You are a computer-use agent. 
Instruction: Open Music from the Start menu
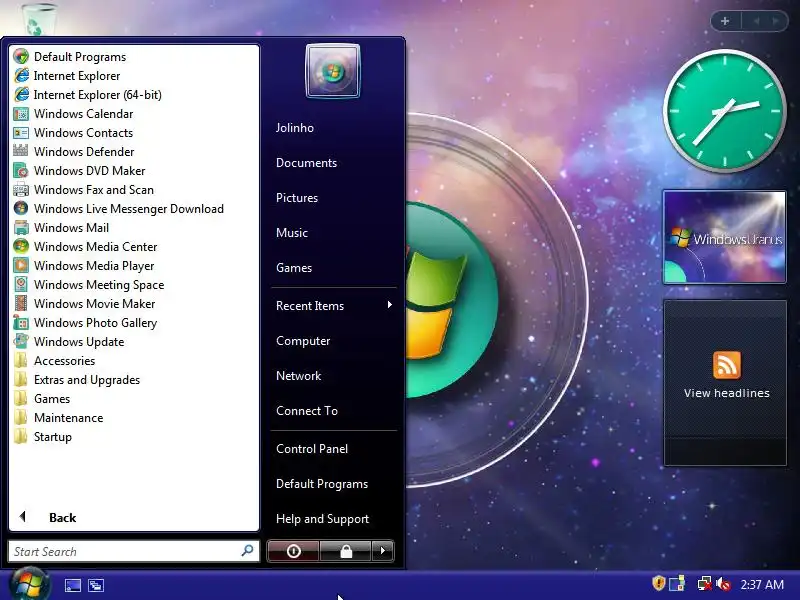(x=292, y=233)
